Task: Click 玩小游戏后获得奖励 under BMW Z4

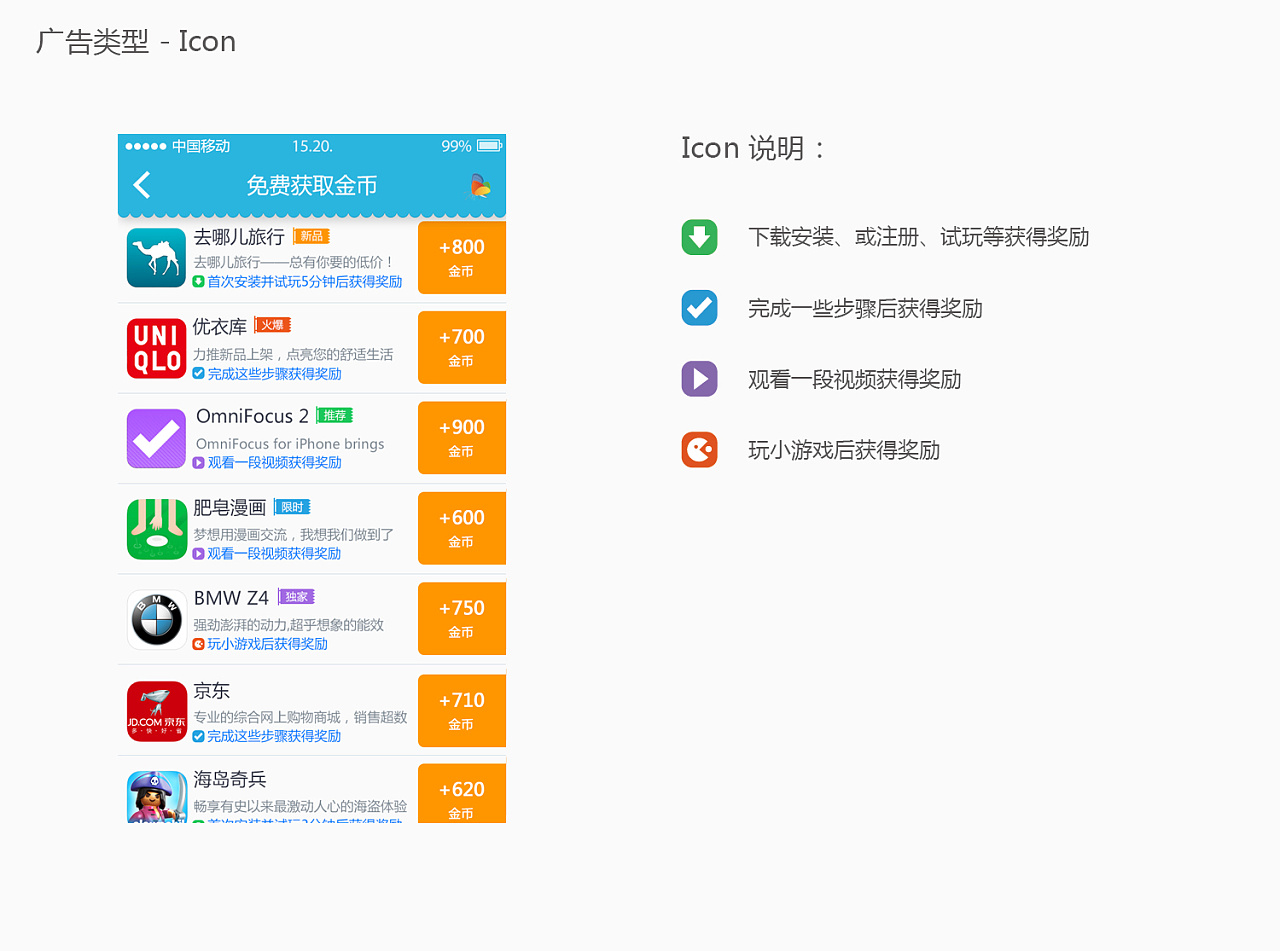Action: (270, 643)
